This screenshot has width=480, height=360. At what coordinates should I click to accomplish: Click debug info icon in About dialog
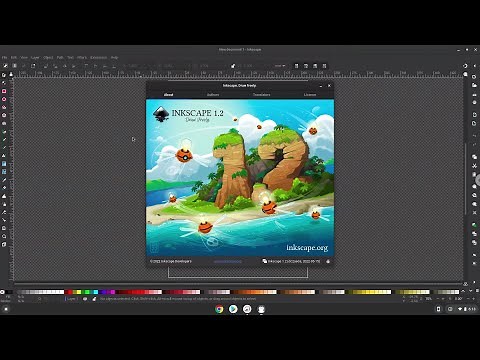pyautogui.click(x=328, y=261)
